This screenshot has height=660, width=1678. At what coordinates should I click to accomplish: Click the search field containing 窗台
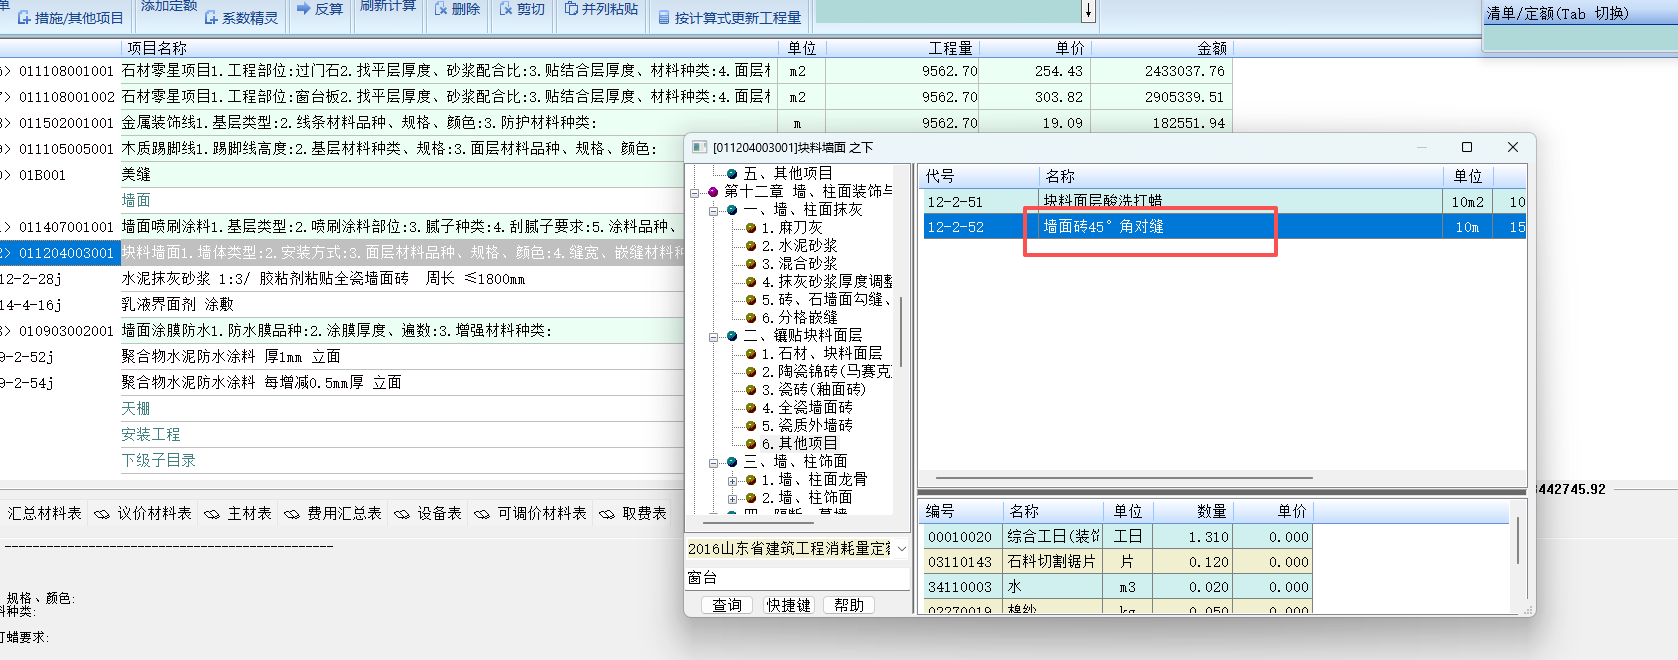(797, 577)
